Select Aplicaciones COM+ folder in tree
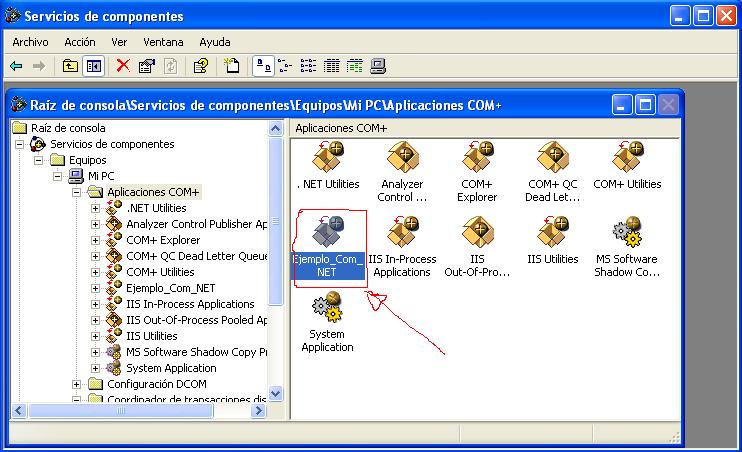Screen dimensions: 742x452 pos(153,192)
